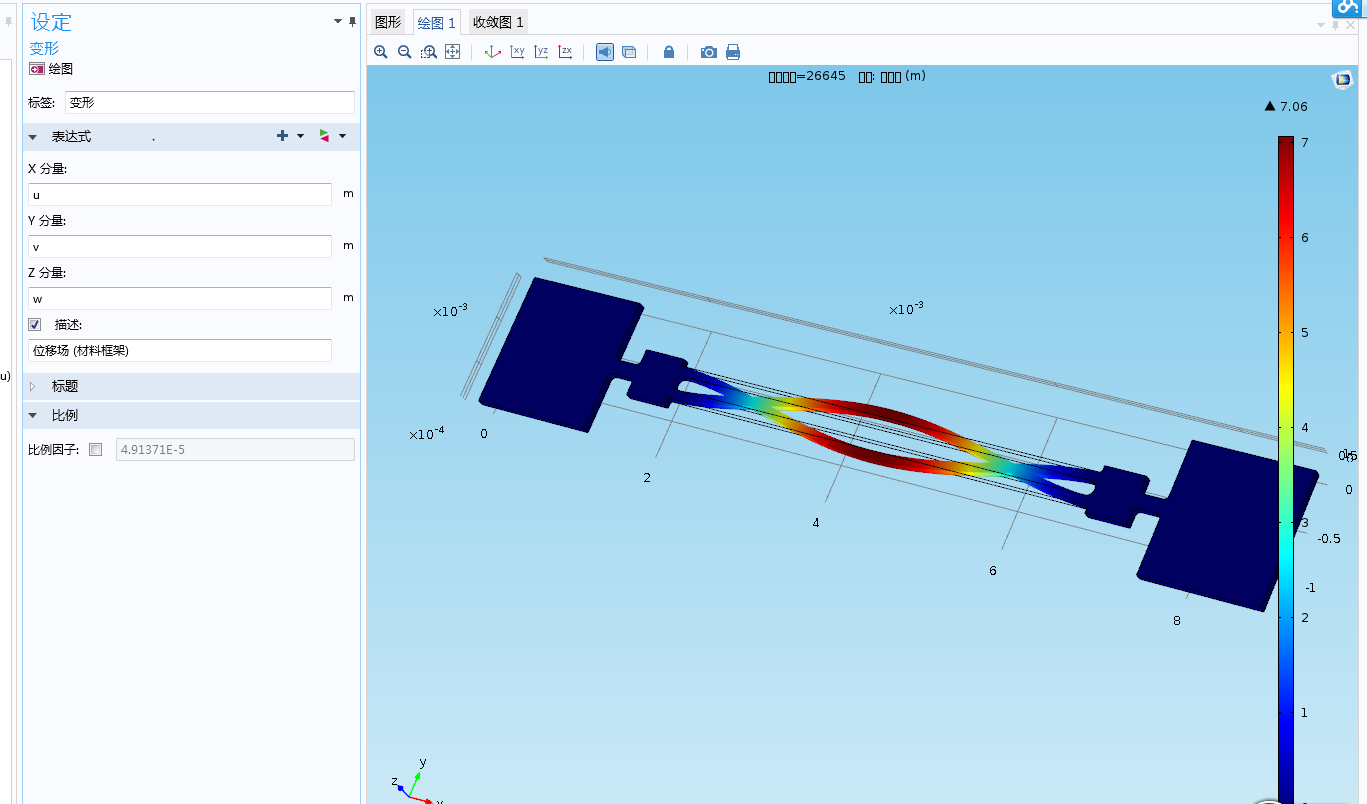
Task: Switch to the xy view
Action: pyautogui.click(x=517, y=52)
